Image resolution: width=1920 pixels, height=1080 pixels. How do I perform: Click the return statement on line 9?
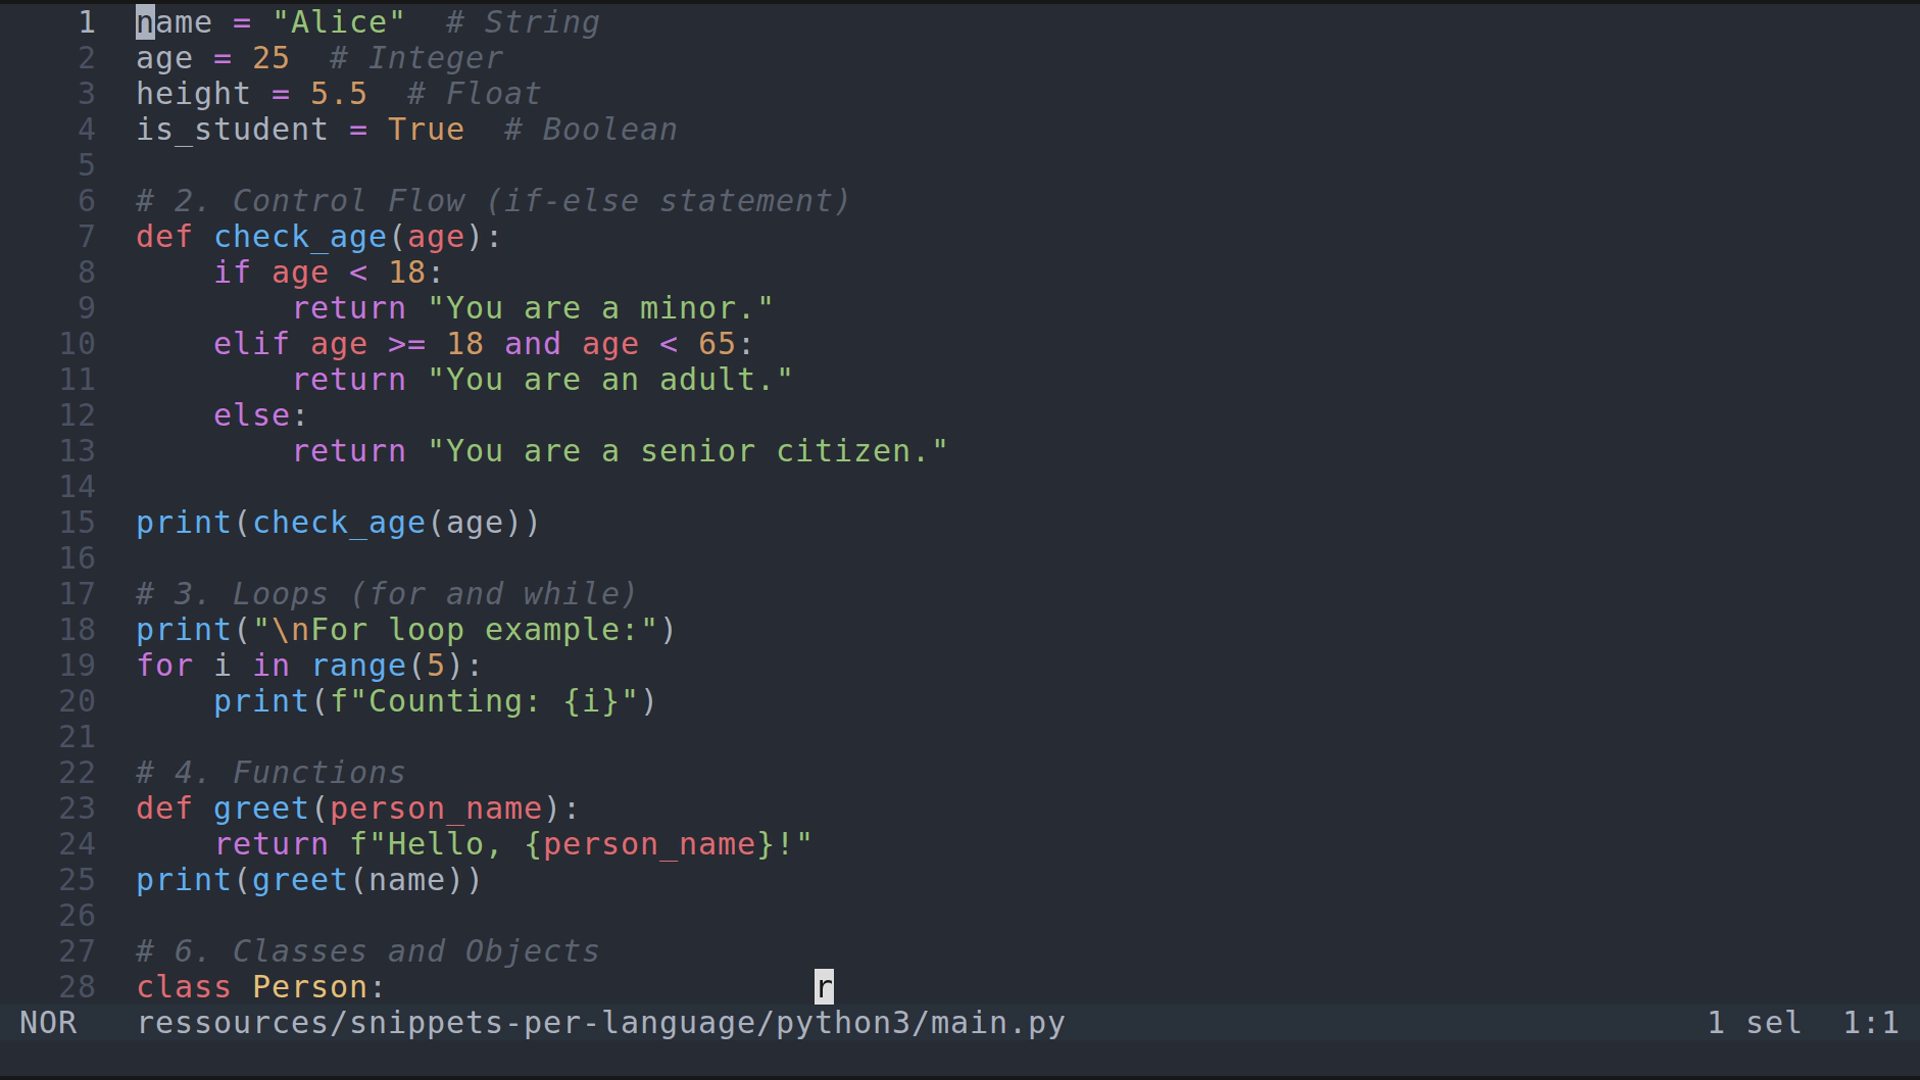tap(349, 308)
